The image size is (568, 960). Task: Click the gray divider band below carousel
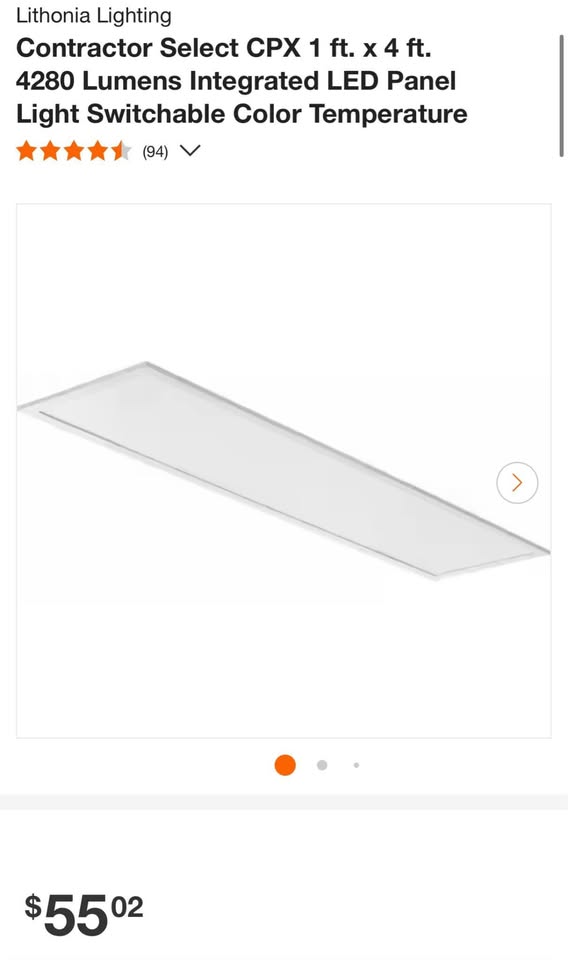coord(284,802)
